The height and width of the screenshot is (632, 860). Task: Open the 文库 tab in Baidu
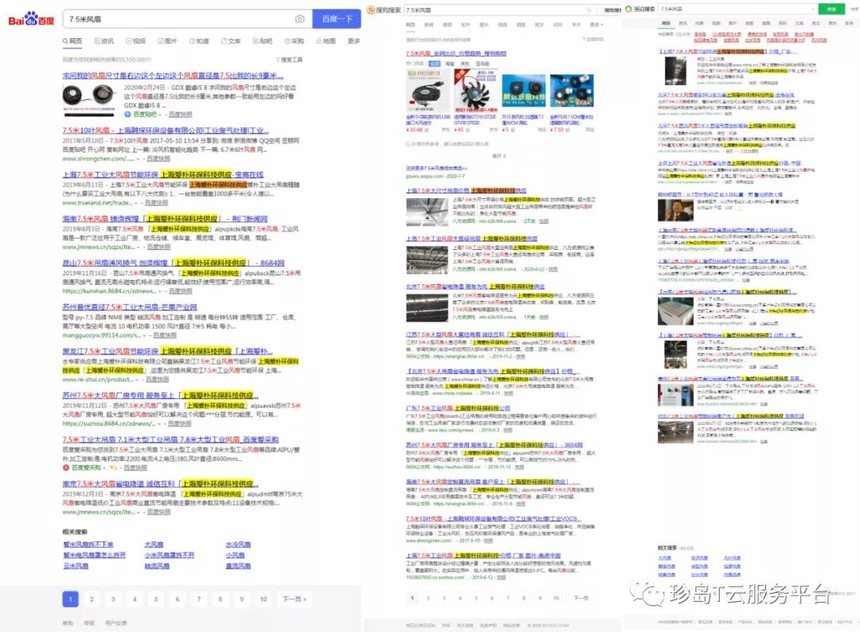pos(230,41)
